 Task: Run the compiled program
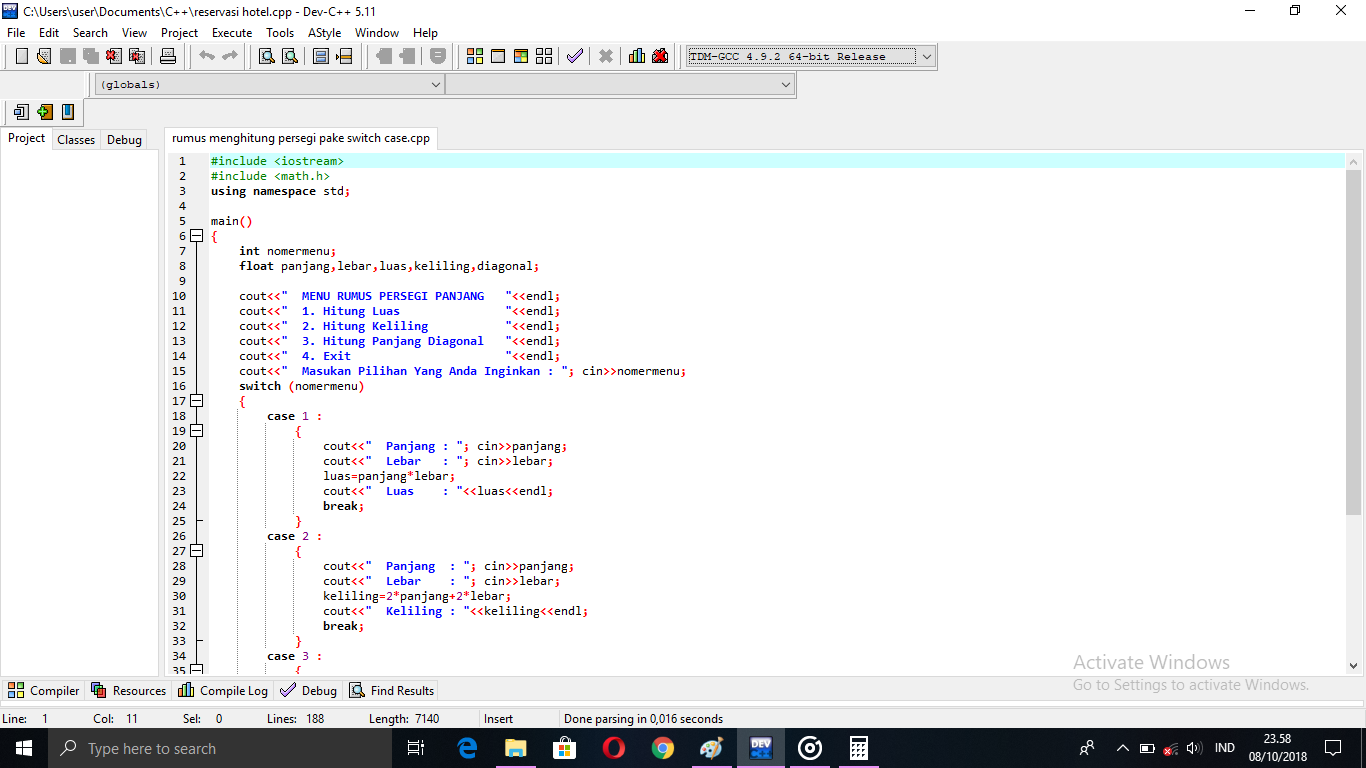pyautogui.click(x=497, y=56)
